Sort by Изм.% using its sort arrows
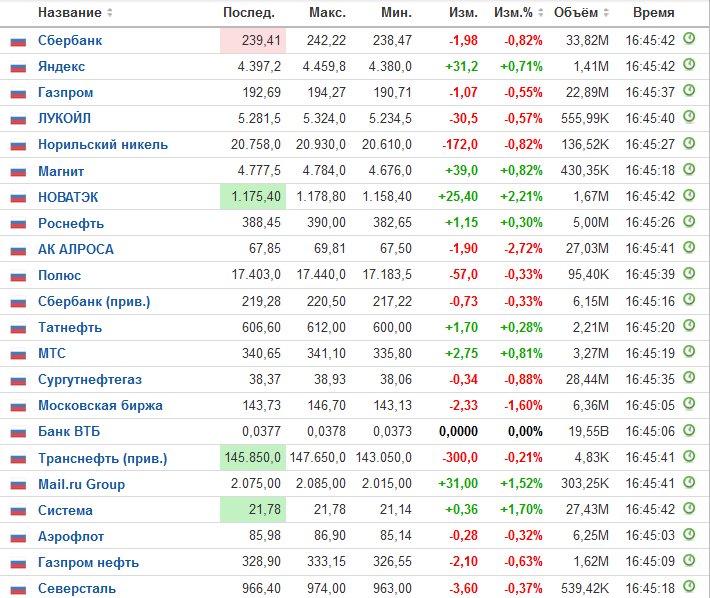The width and height of the screenshot is (710, 598). pyautogui.click(x=540, y=13)
